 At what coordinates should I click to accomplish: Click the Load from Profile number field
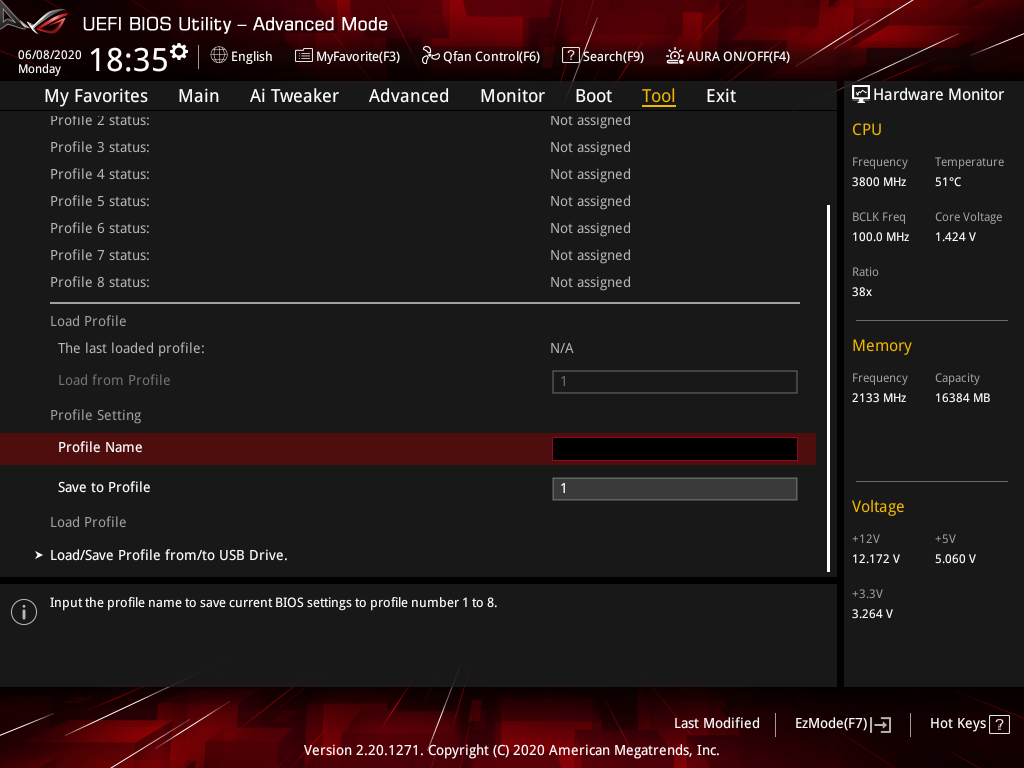click(675, 381)
